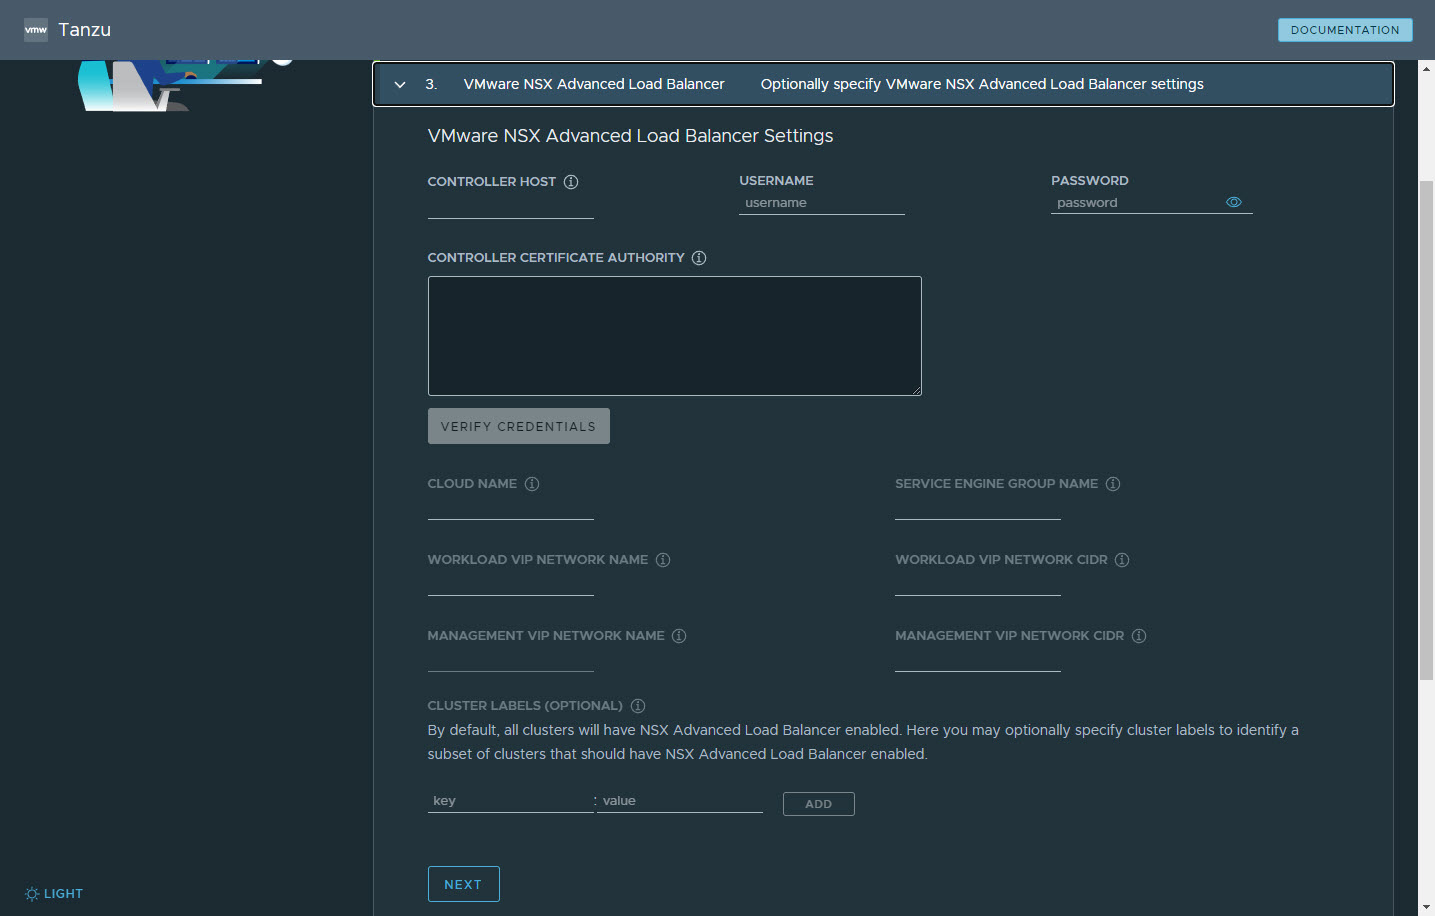
Task: Click the Add label button
Action: [x=819, y=804]
